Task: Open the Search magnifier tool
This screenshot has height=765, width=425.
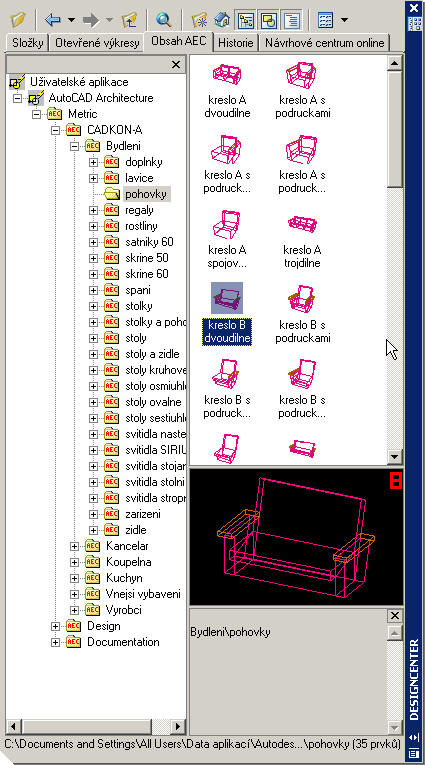Action: (x=163, y=20)
